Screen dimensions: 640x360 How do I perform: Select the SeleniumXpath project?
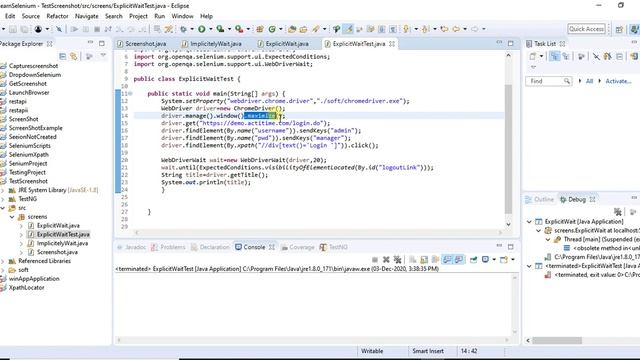(x=29, y=155)
